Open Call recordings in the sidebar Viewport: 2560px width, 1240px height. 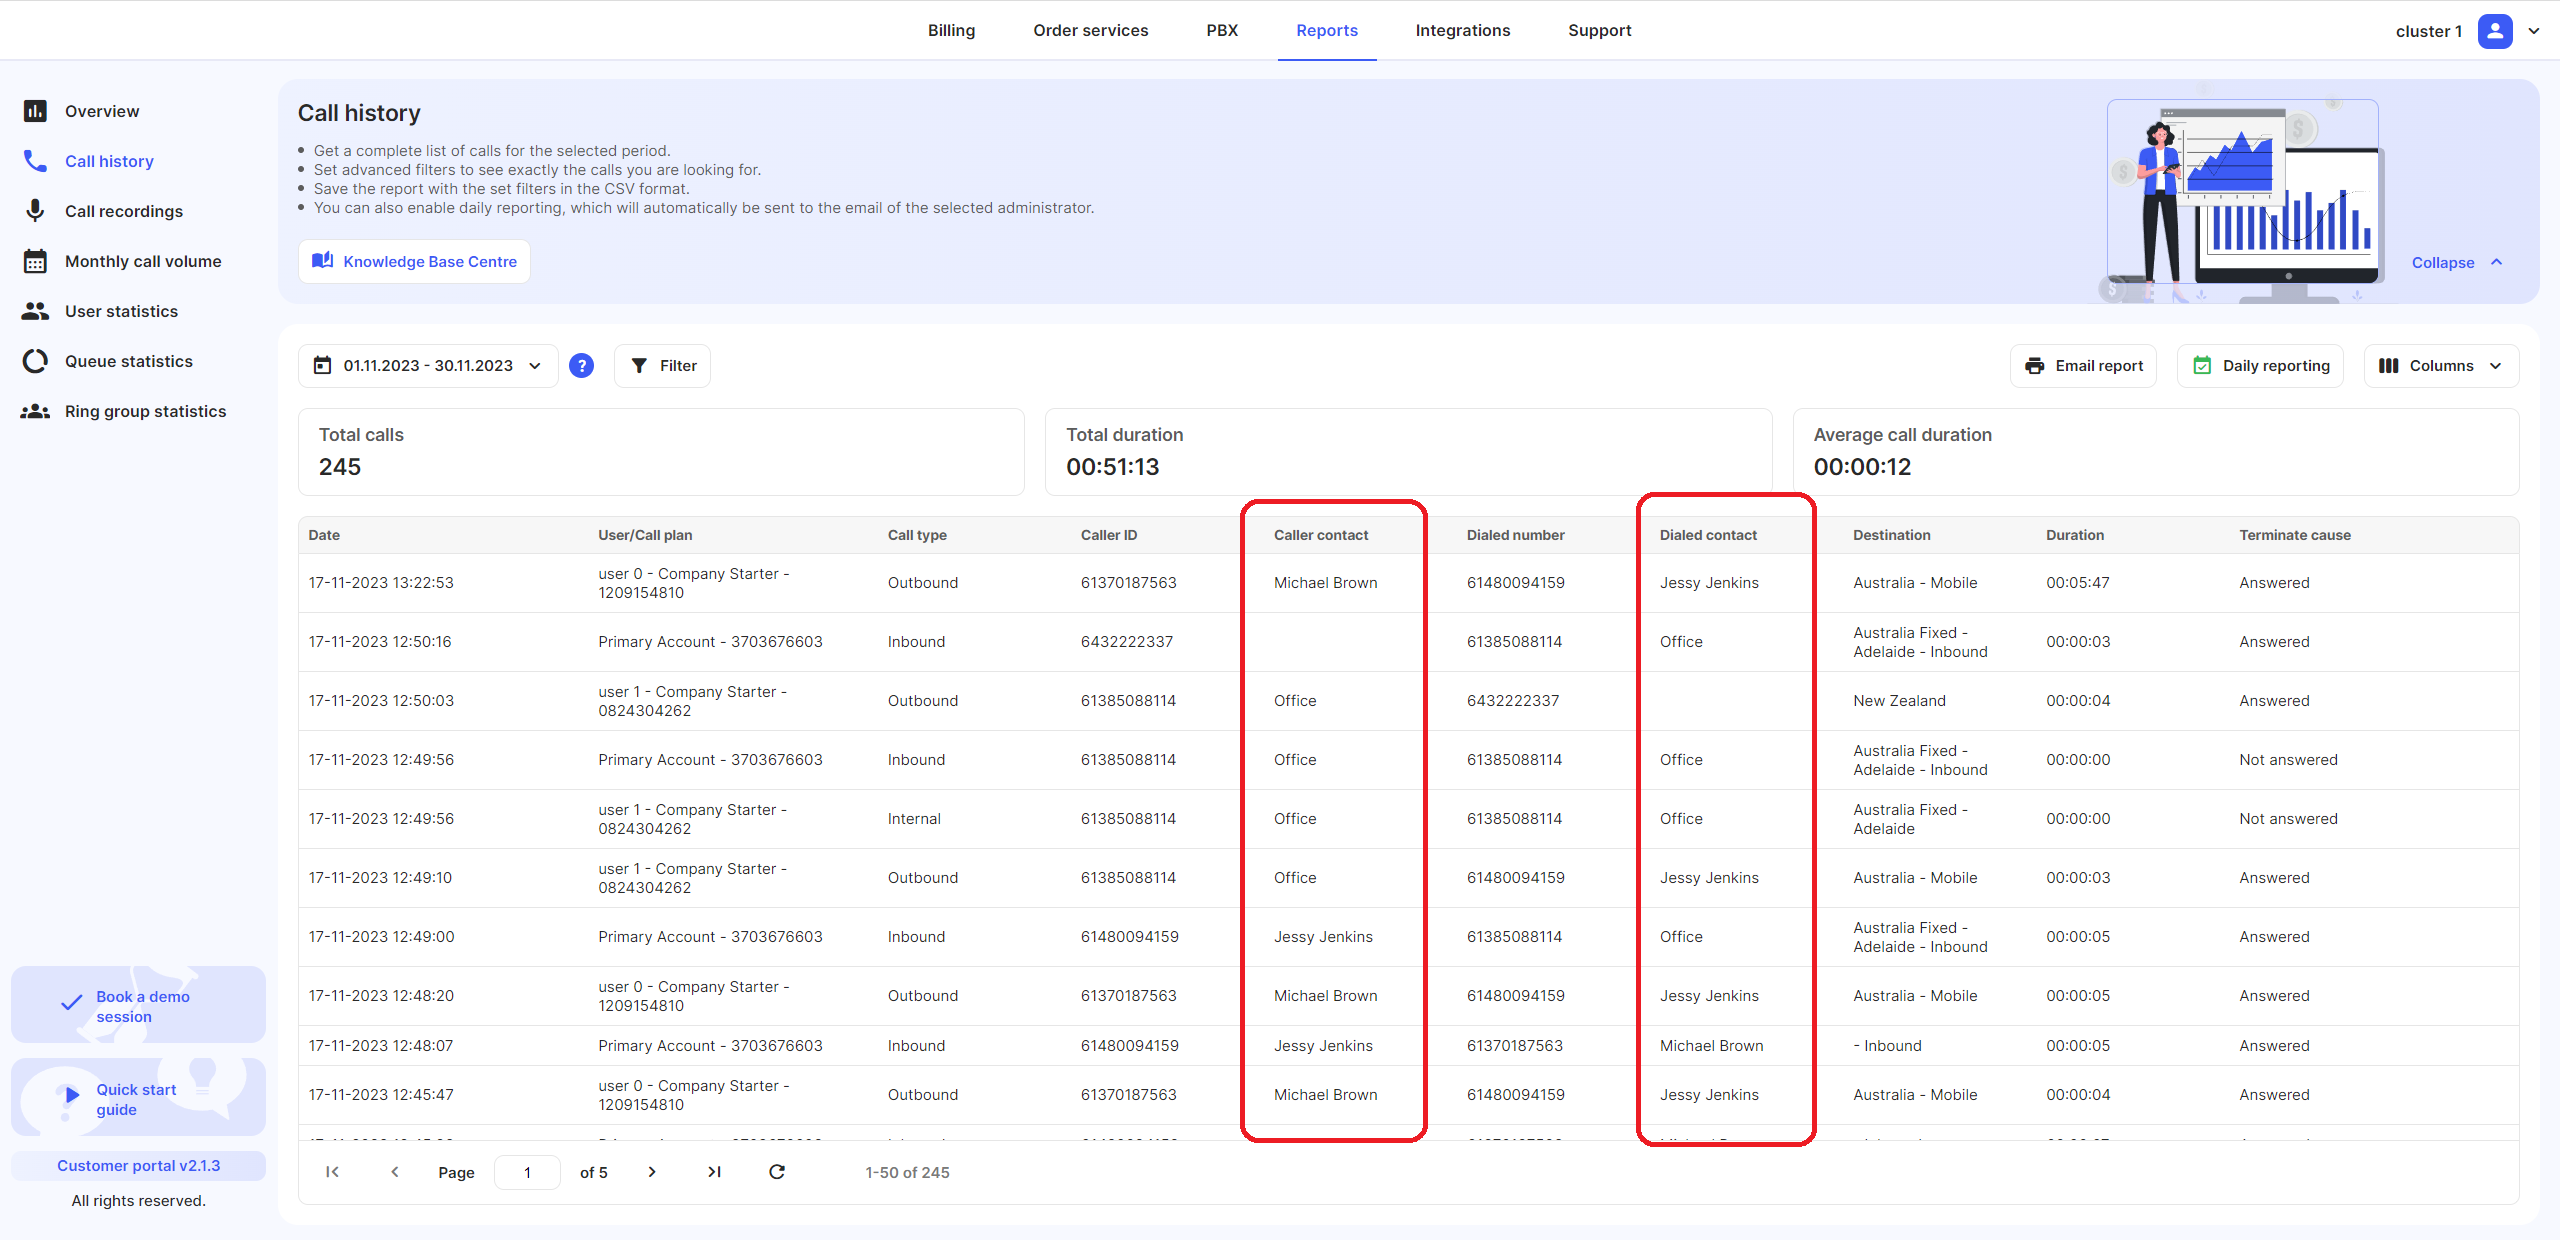124,211
